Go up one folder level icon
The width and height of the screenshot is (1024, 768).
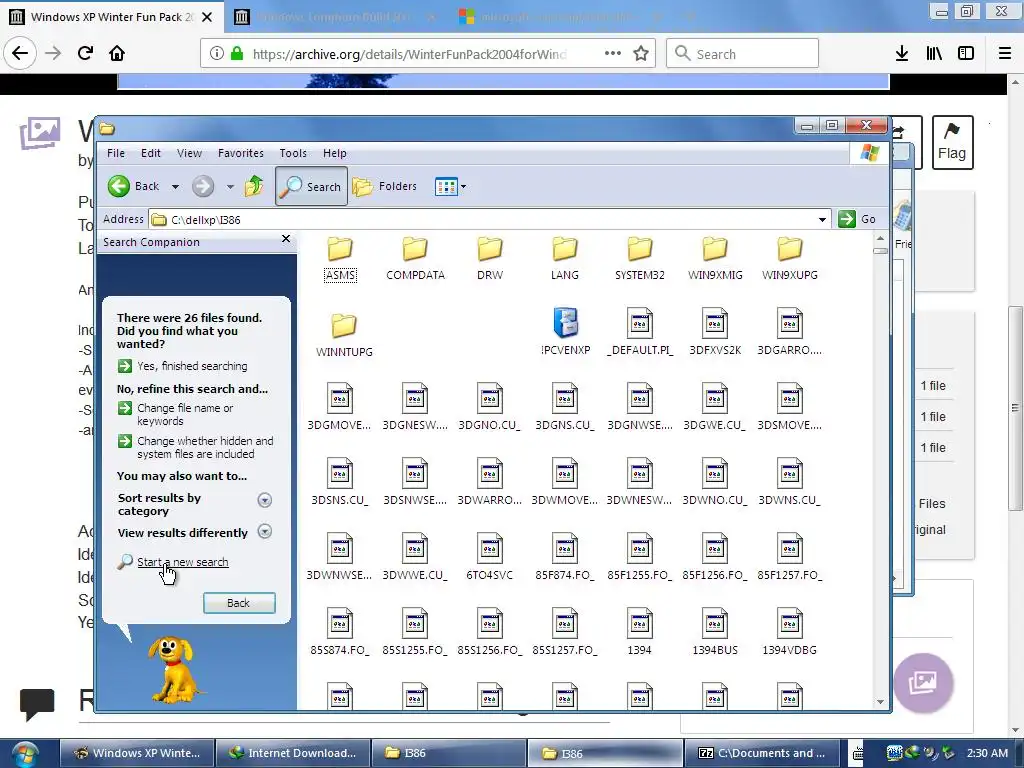click(253, 186)
